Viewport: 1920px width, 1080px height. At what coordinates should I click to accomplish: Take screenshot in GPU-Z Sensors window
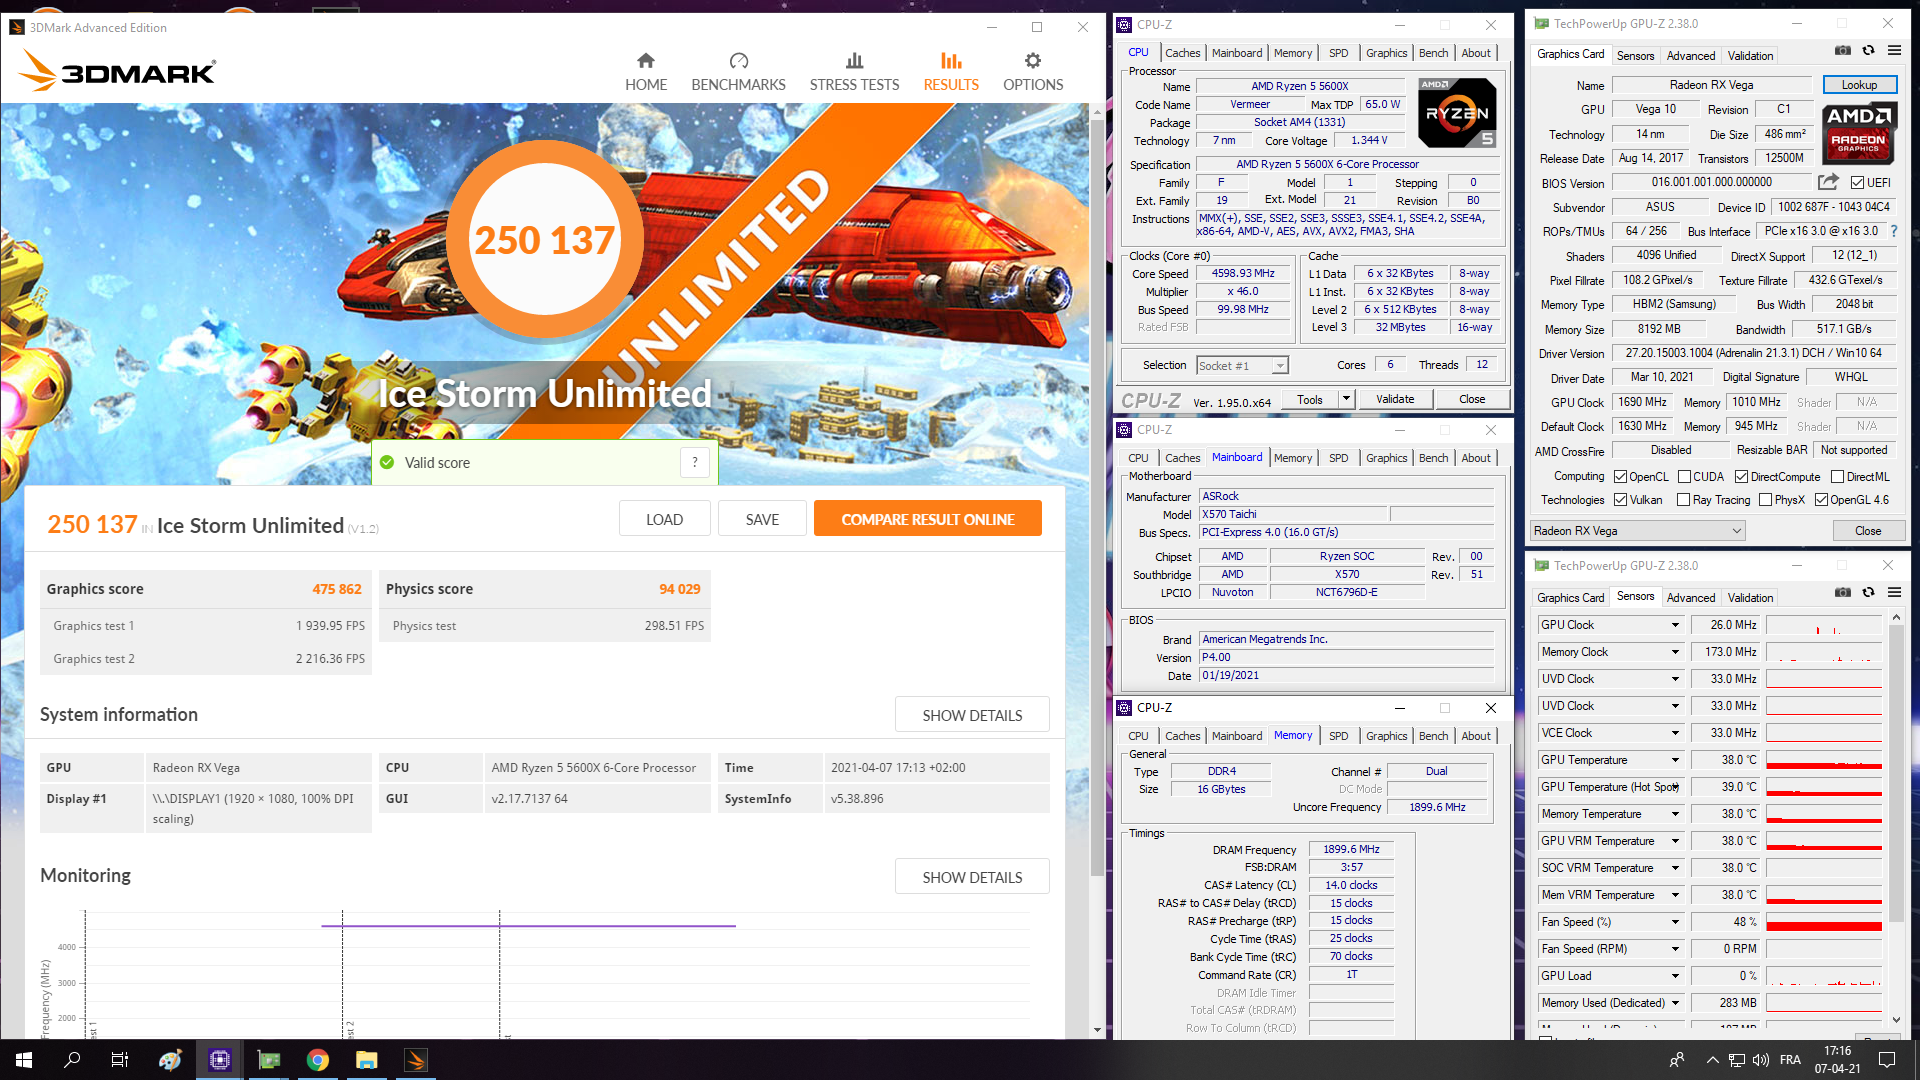click(1842, 592)
